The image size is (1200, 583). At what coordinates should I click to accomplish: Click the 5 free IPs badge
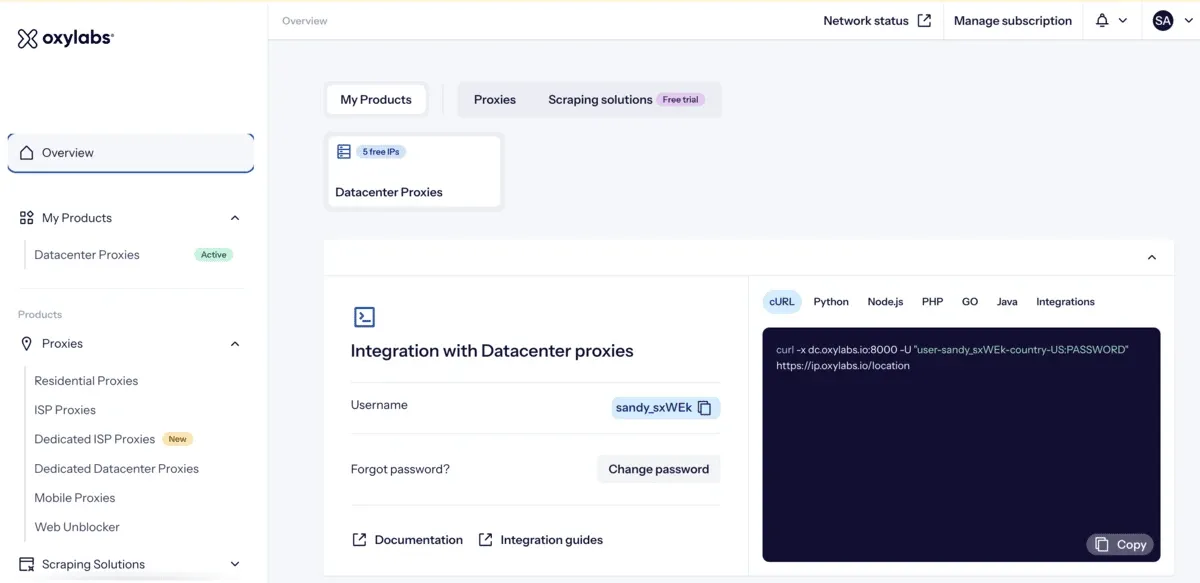pos(382,152)
